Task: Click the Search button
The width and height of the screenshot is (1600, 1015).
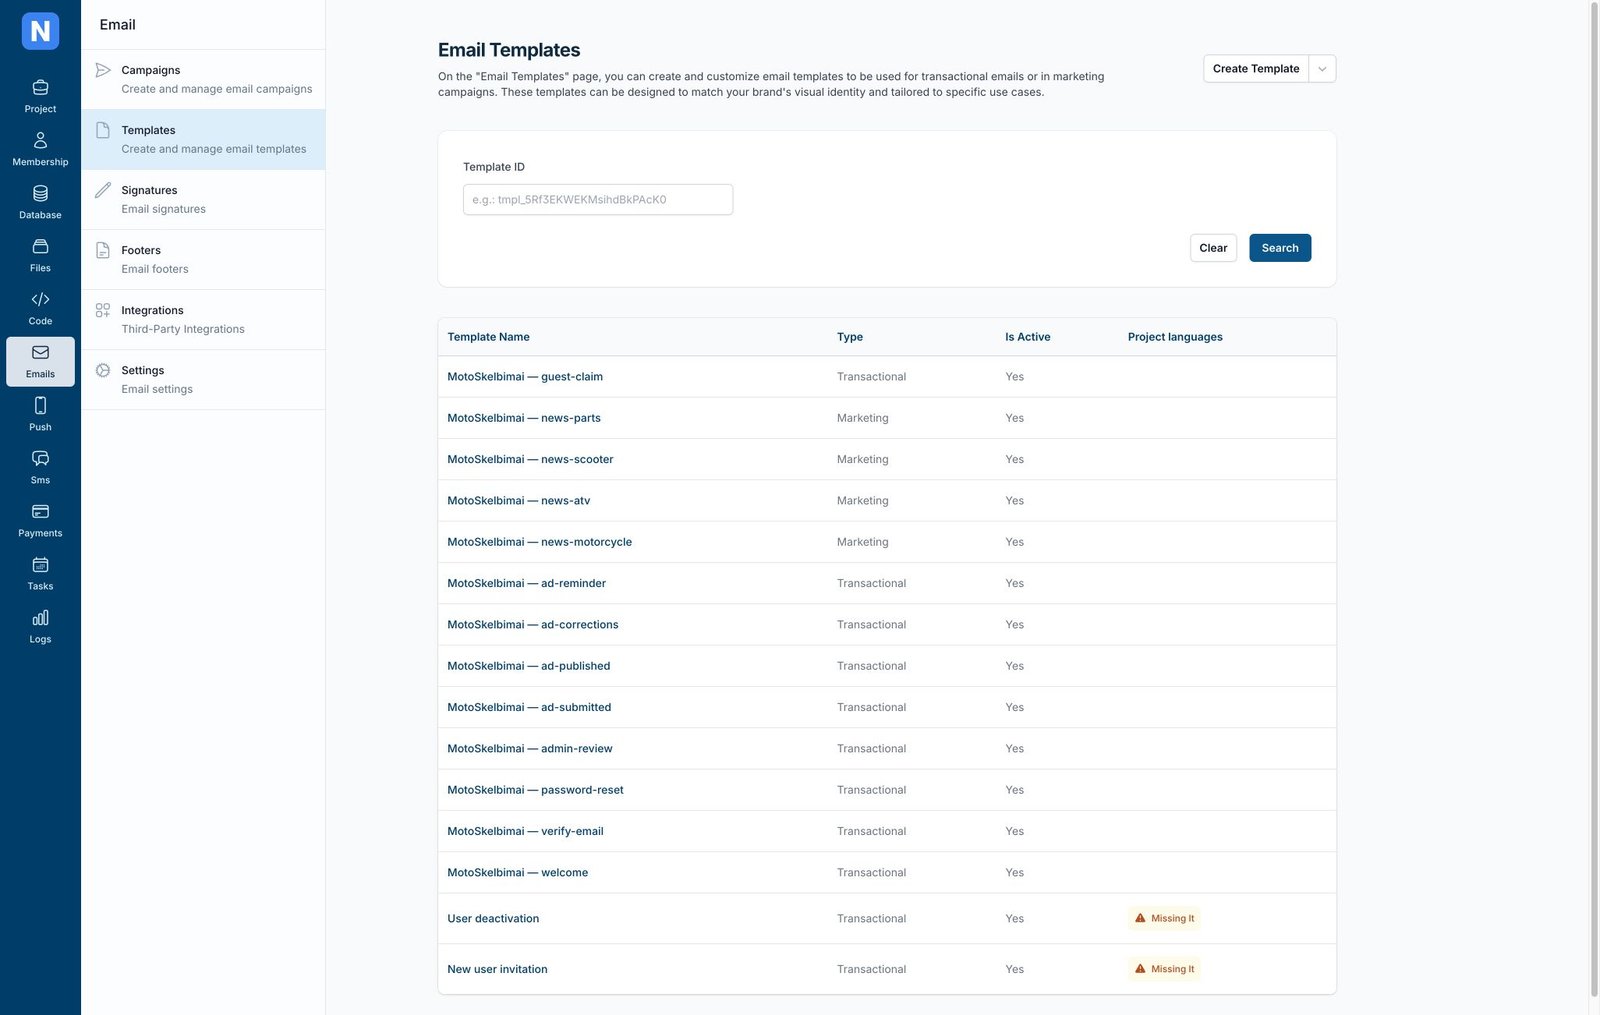Action: [1280, 248]
